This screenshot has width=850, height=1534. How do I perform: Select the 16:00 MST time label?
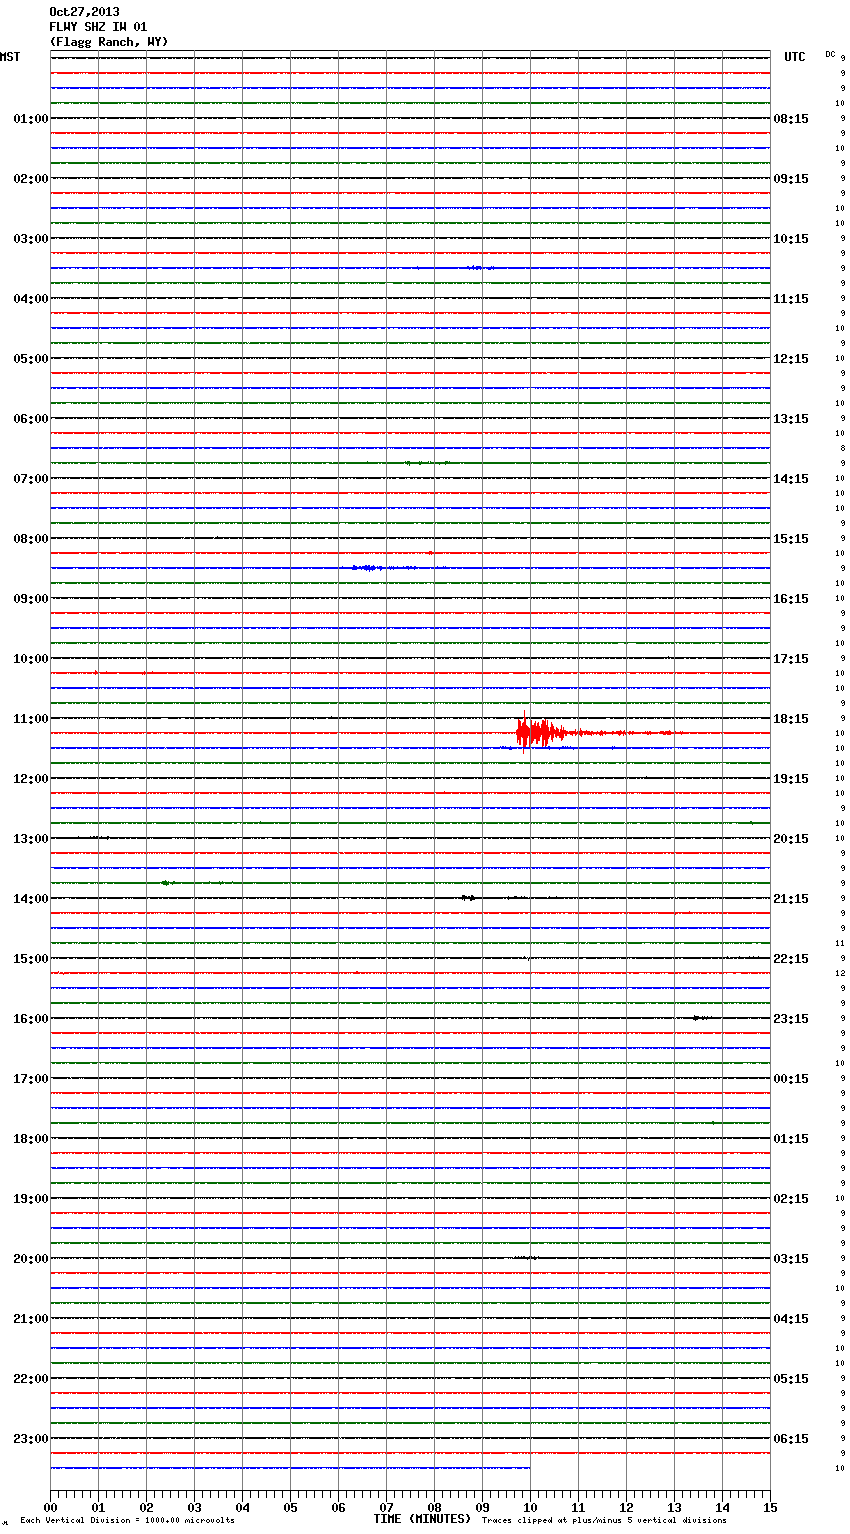click(x=31, y=1019)
